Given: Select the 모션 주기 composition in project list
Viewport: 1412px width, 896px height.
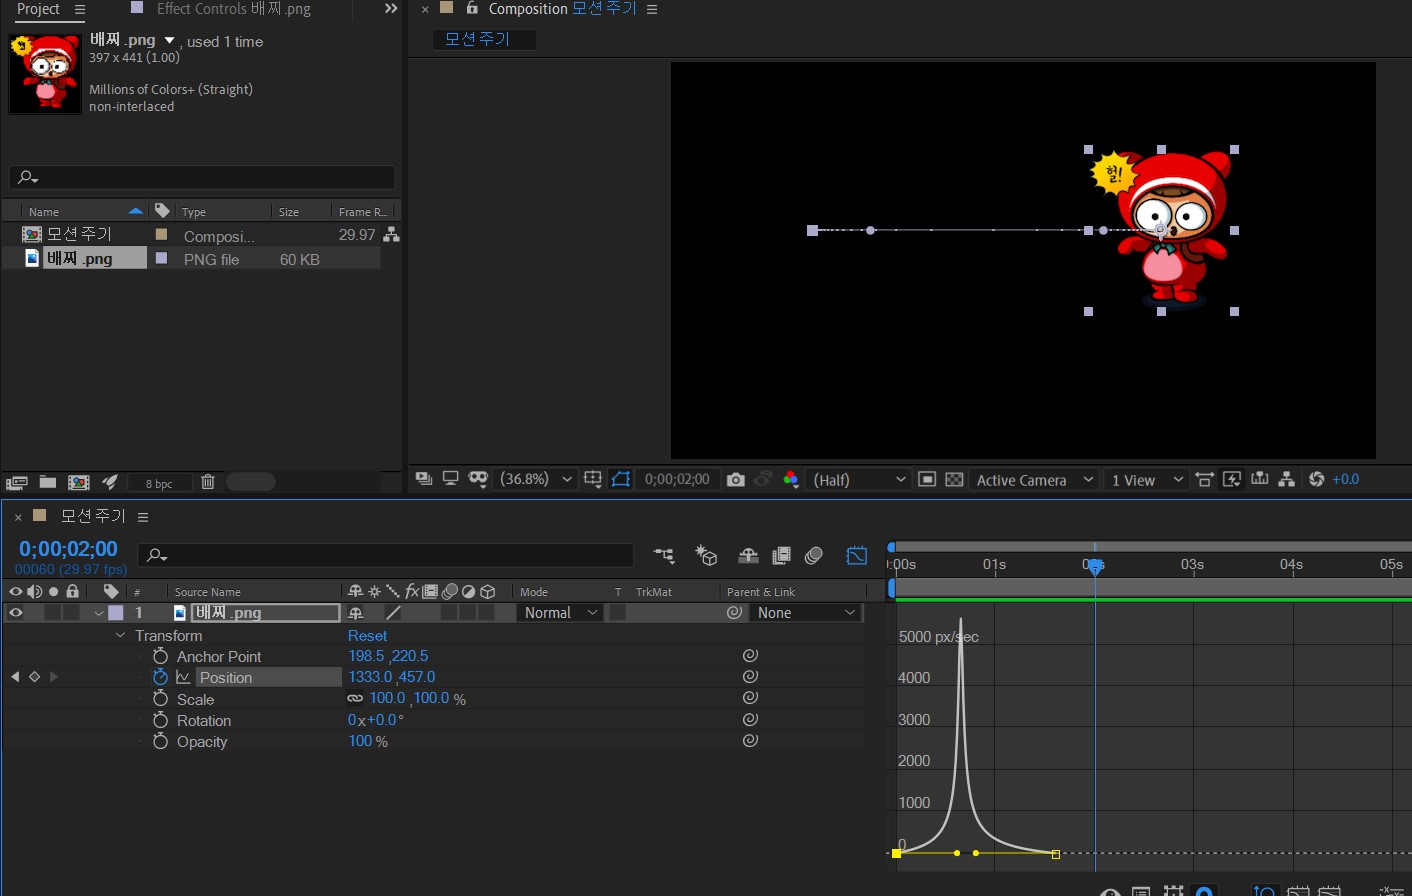Looking at the screenshot, I should point(80,234).
